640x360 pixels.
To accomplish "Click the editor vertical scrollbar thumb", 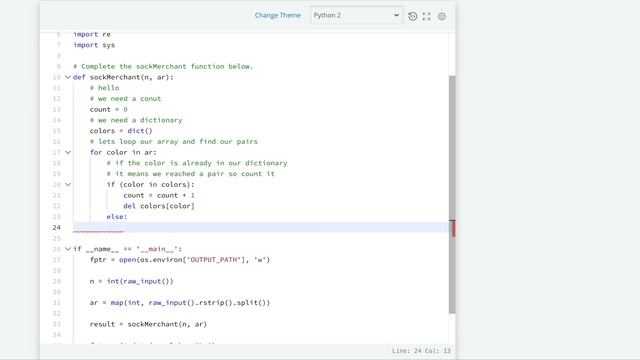I will pos(452,194).
